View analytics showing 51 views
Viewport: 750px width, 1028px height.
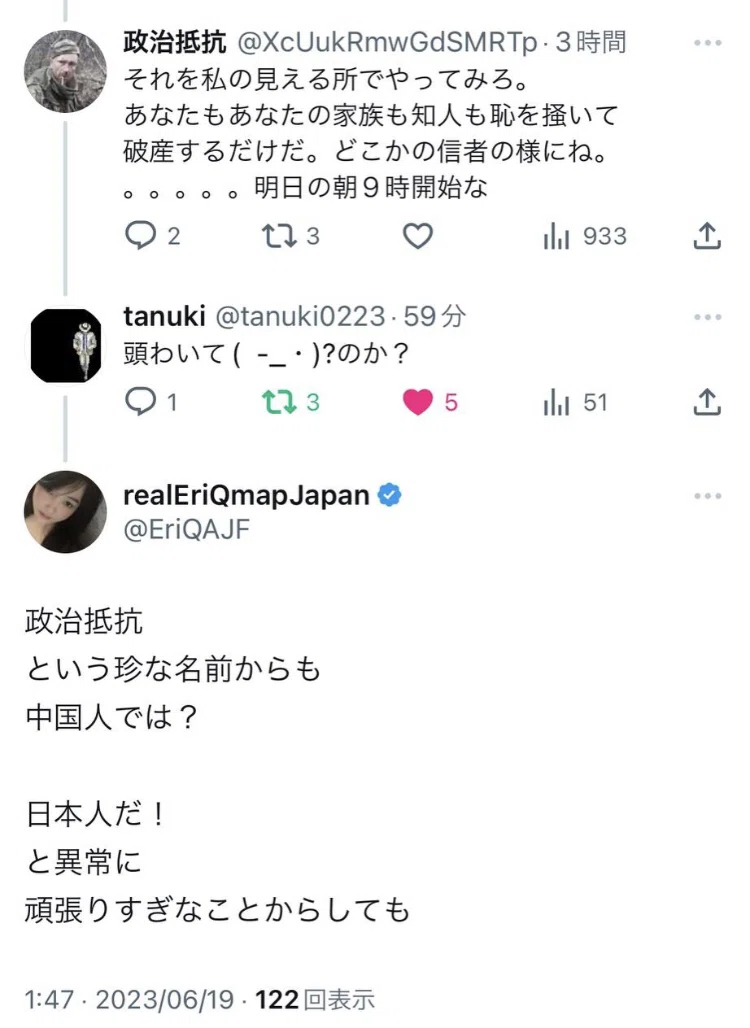pyautogui.click(x=575, y=402)
